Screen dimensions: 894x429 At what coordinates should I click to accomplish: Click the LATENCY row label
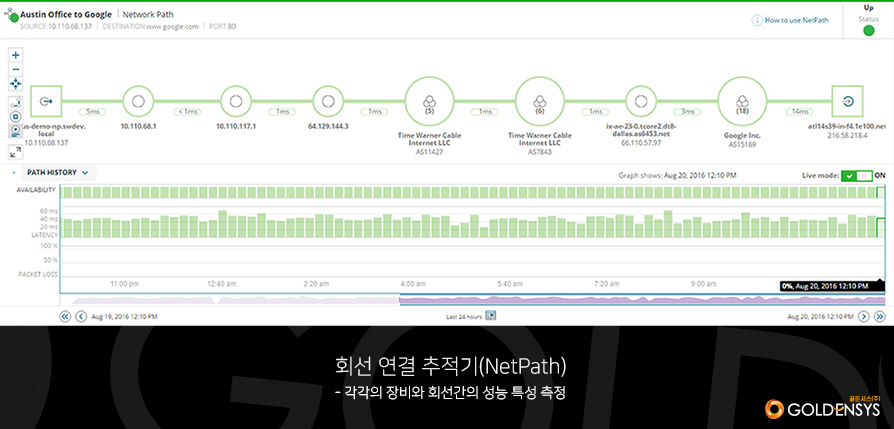click(x=44, y=234)
